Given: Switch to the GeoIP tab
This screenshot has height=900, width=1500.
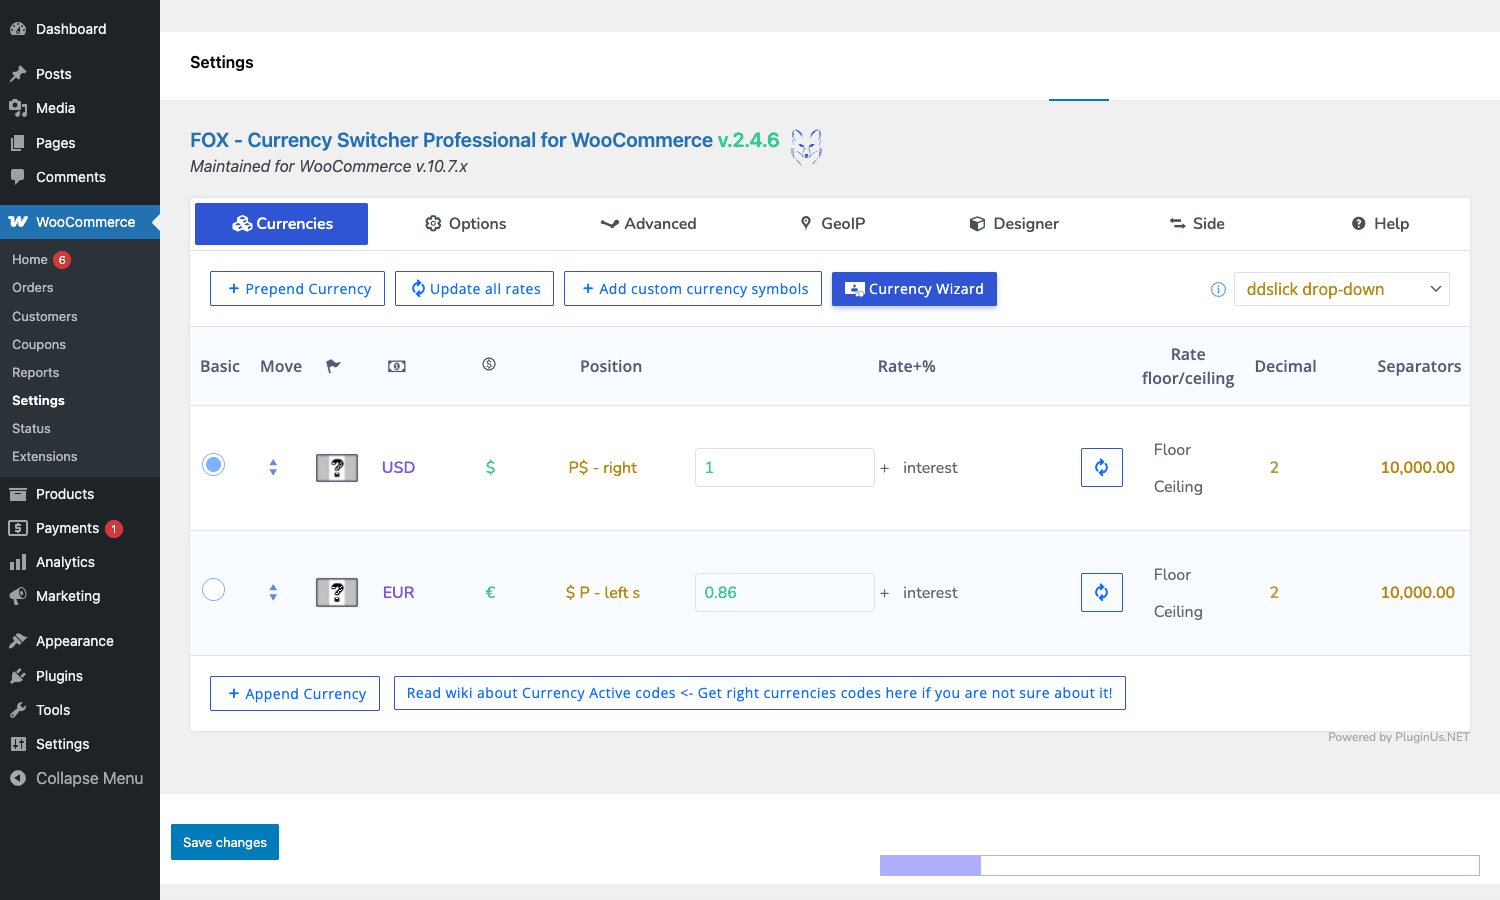Looking at the screenshot, I should click(832, 224).
